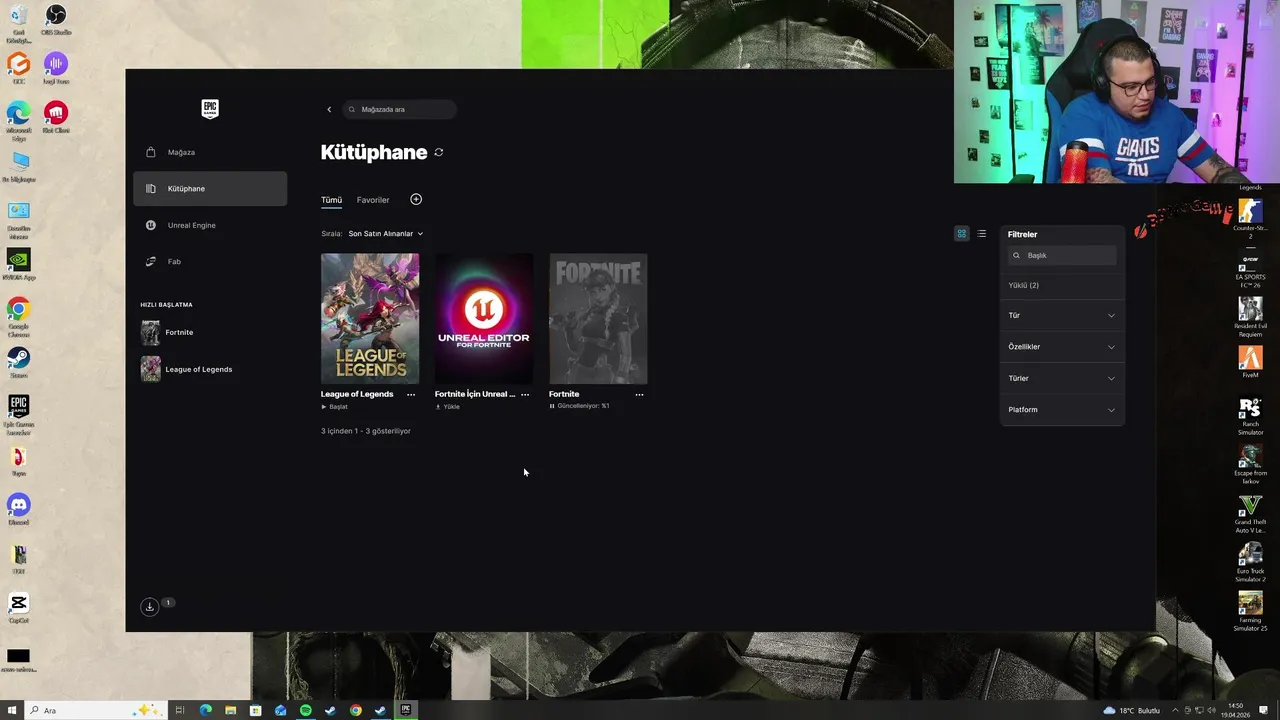Open the taskbar clock and date
Viewport: 1280px width, 720px height.
(x=1236, y=710)
